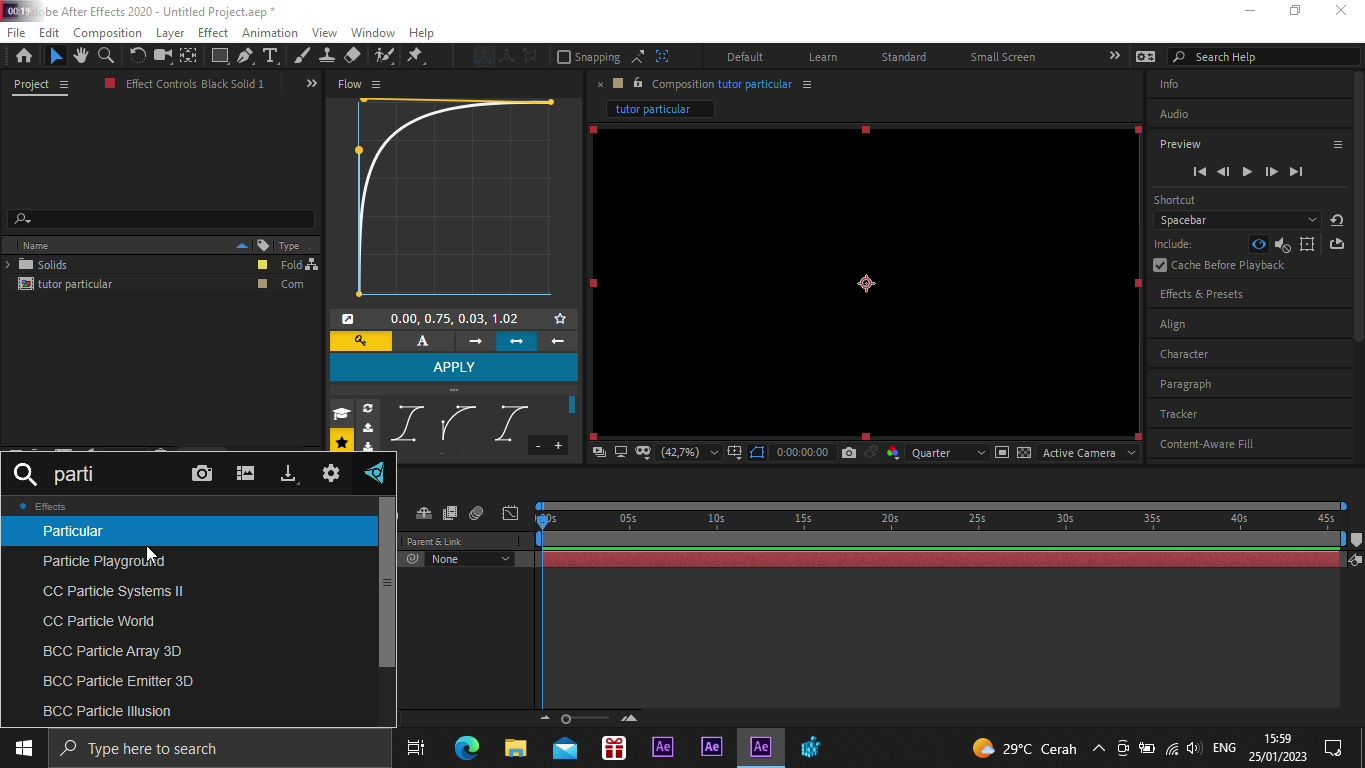Click the image preset icon in search popup

(x=245, y=474)
